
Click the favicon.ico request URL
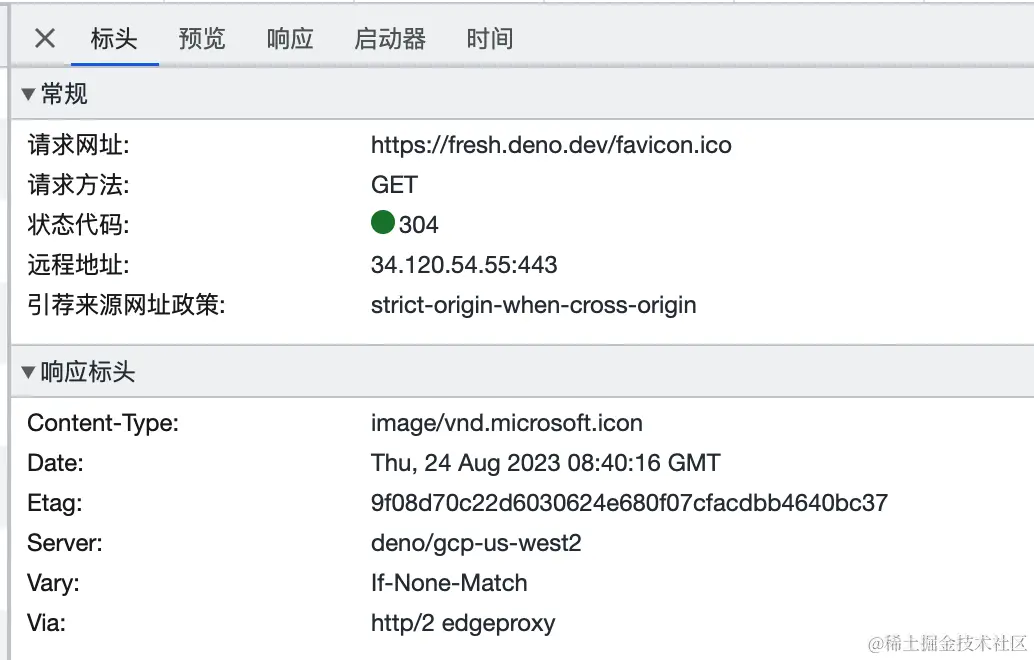551,144
